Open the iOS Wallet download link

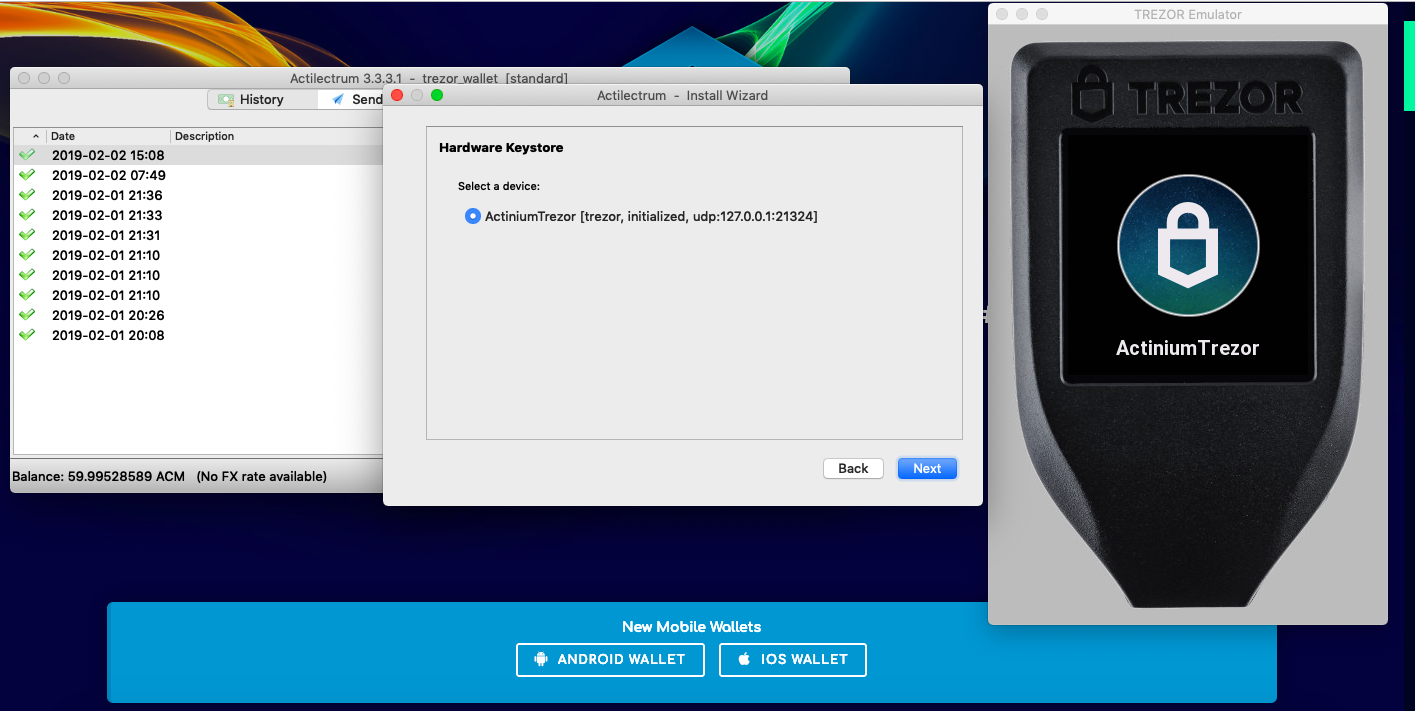click(x=793, y=660)
